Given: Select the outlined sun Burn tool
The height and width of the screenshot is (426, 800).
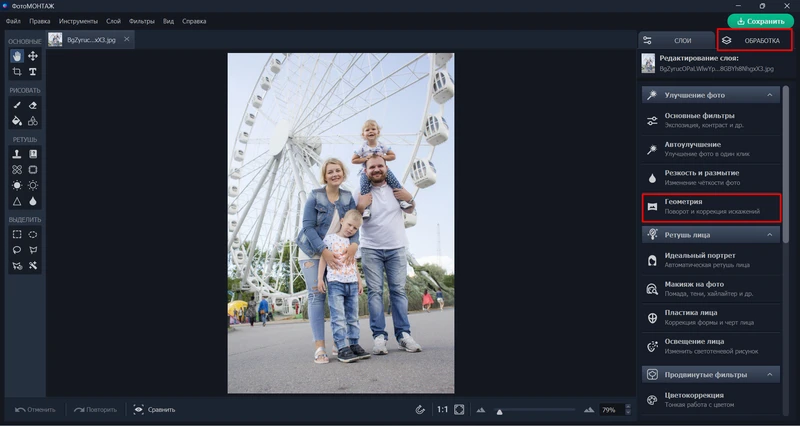Looking at the screenshot, I should point(33,185).
